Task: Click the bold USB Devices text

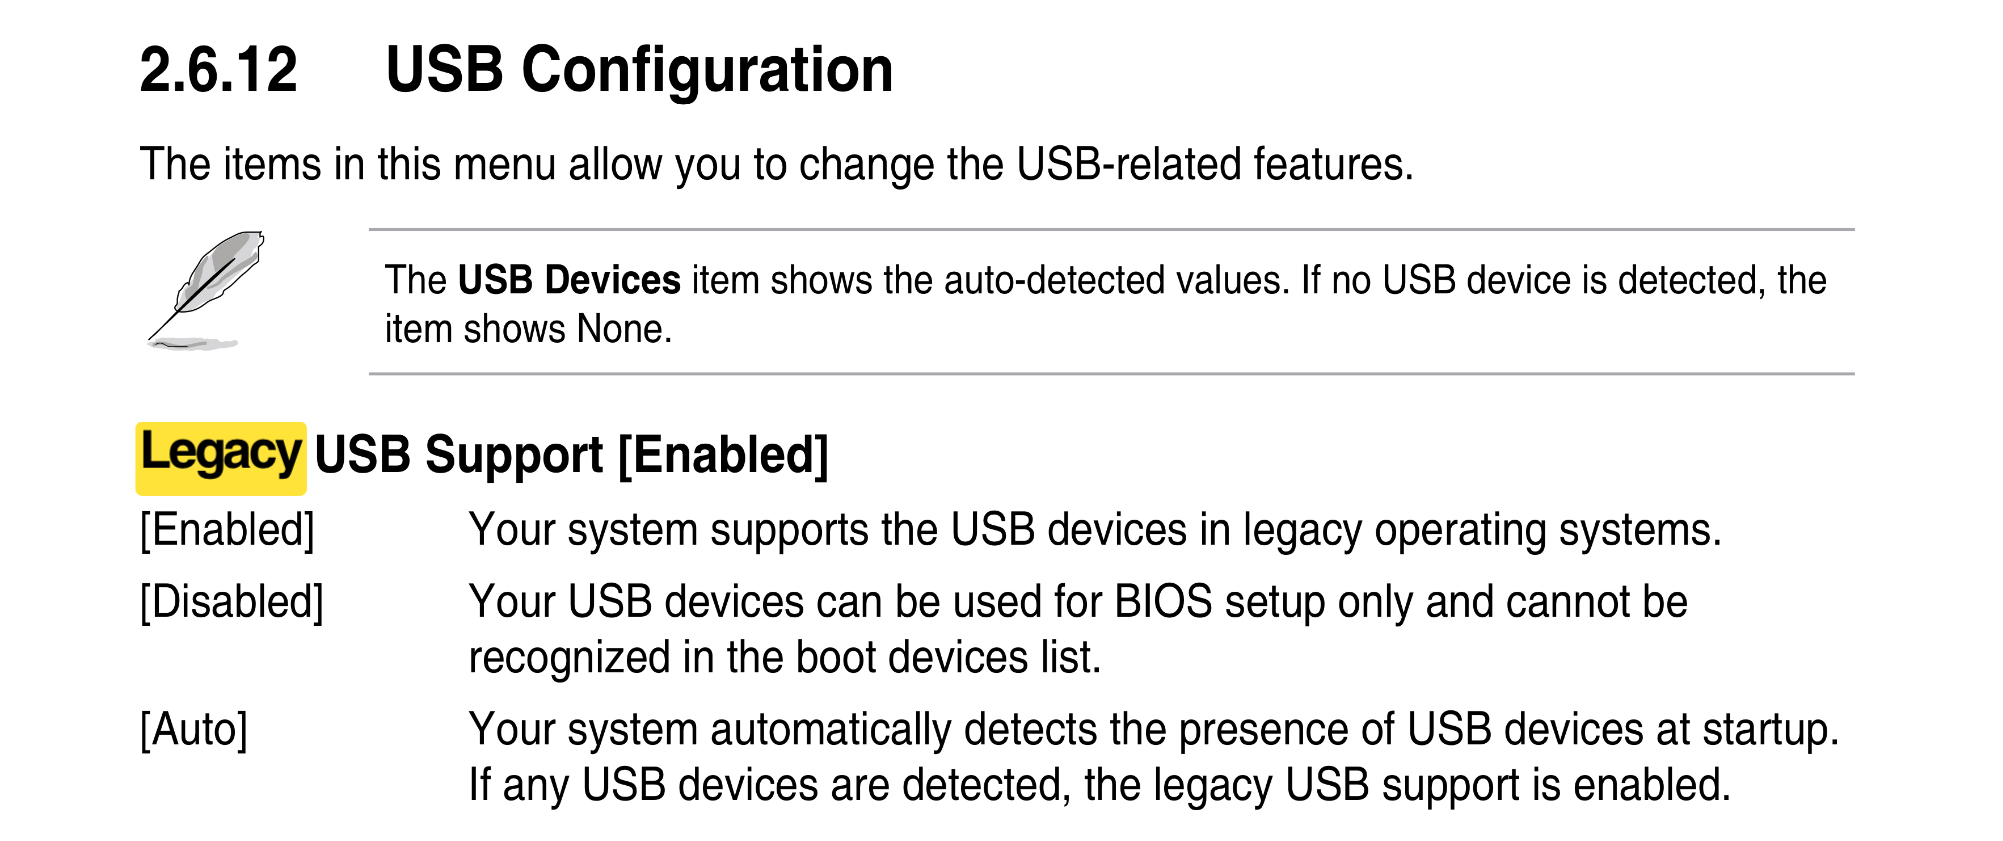Action: pos(569,280)
